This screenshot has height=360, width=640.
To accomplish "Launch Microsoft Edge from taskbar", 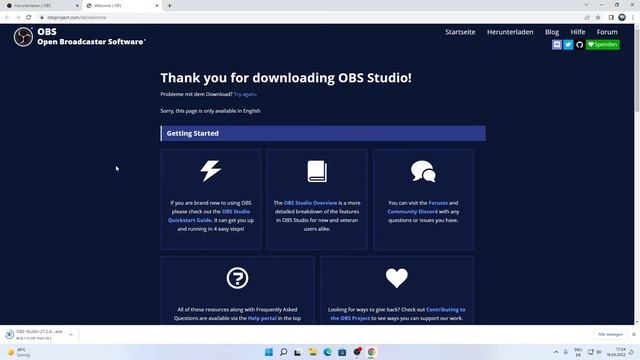I will point(327,352).
